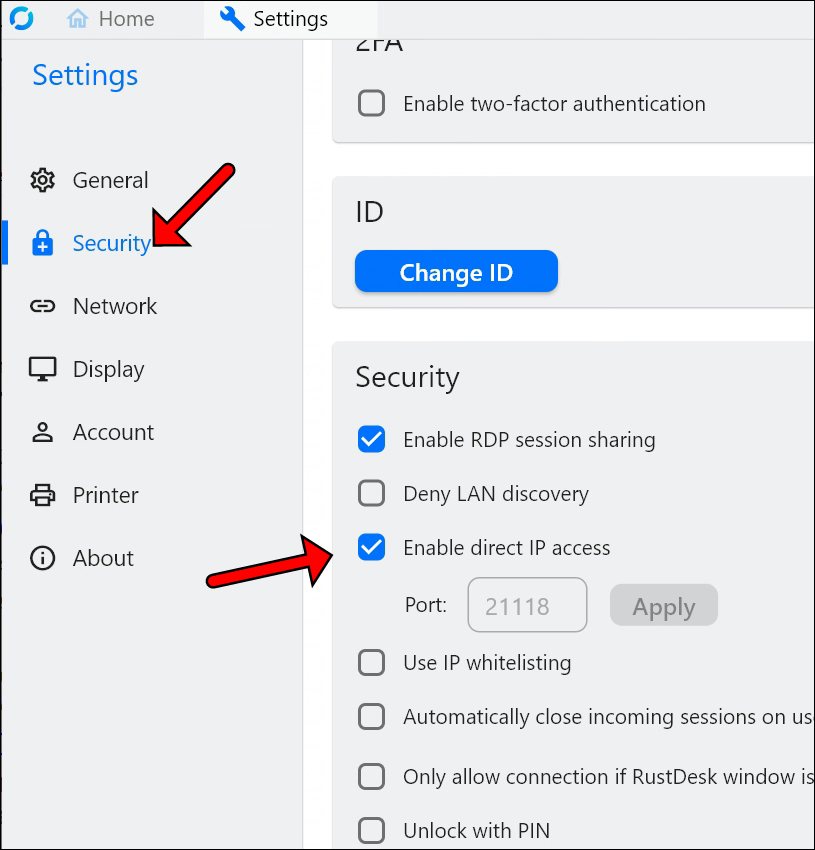Enable two-factor authentication checkbox
This screenshot has width=815, height=850.
371,104
